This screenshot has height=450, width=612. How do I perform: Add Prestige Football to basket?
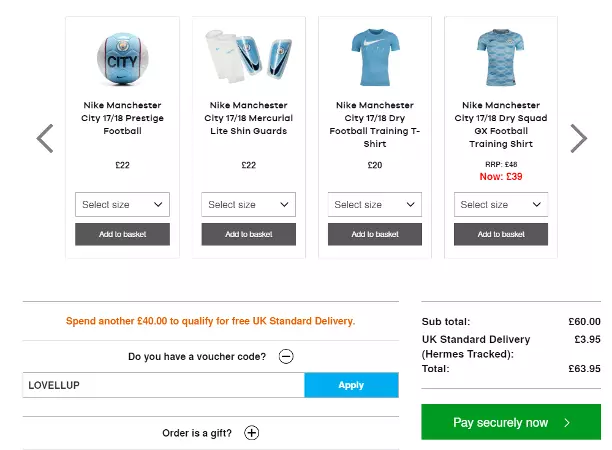(122, 234)
